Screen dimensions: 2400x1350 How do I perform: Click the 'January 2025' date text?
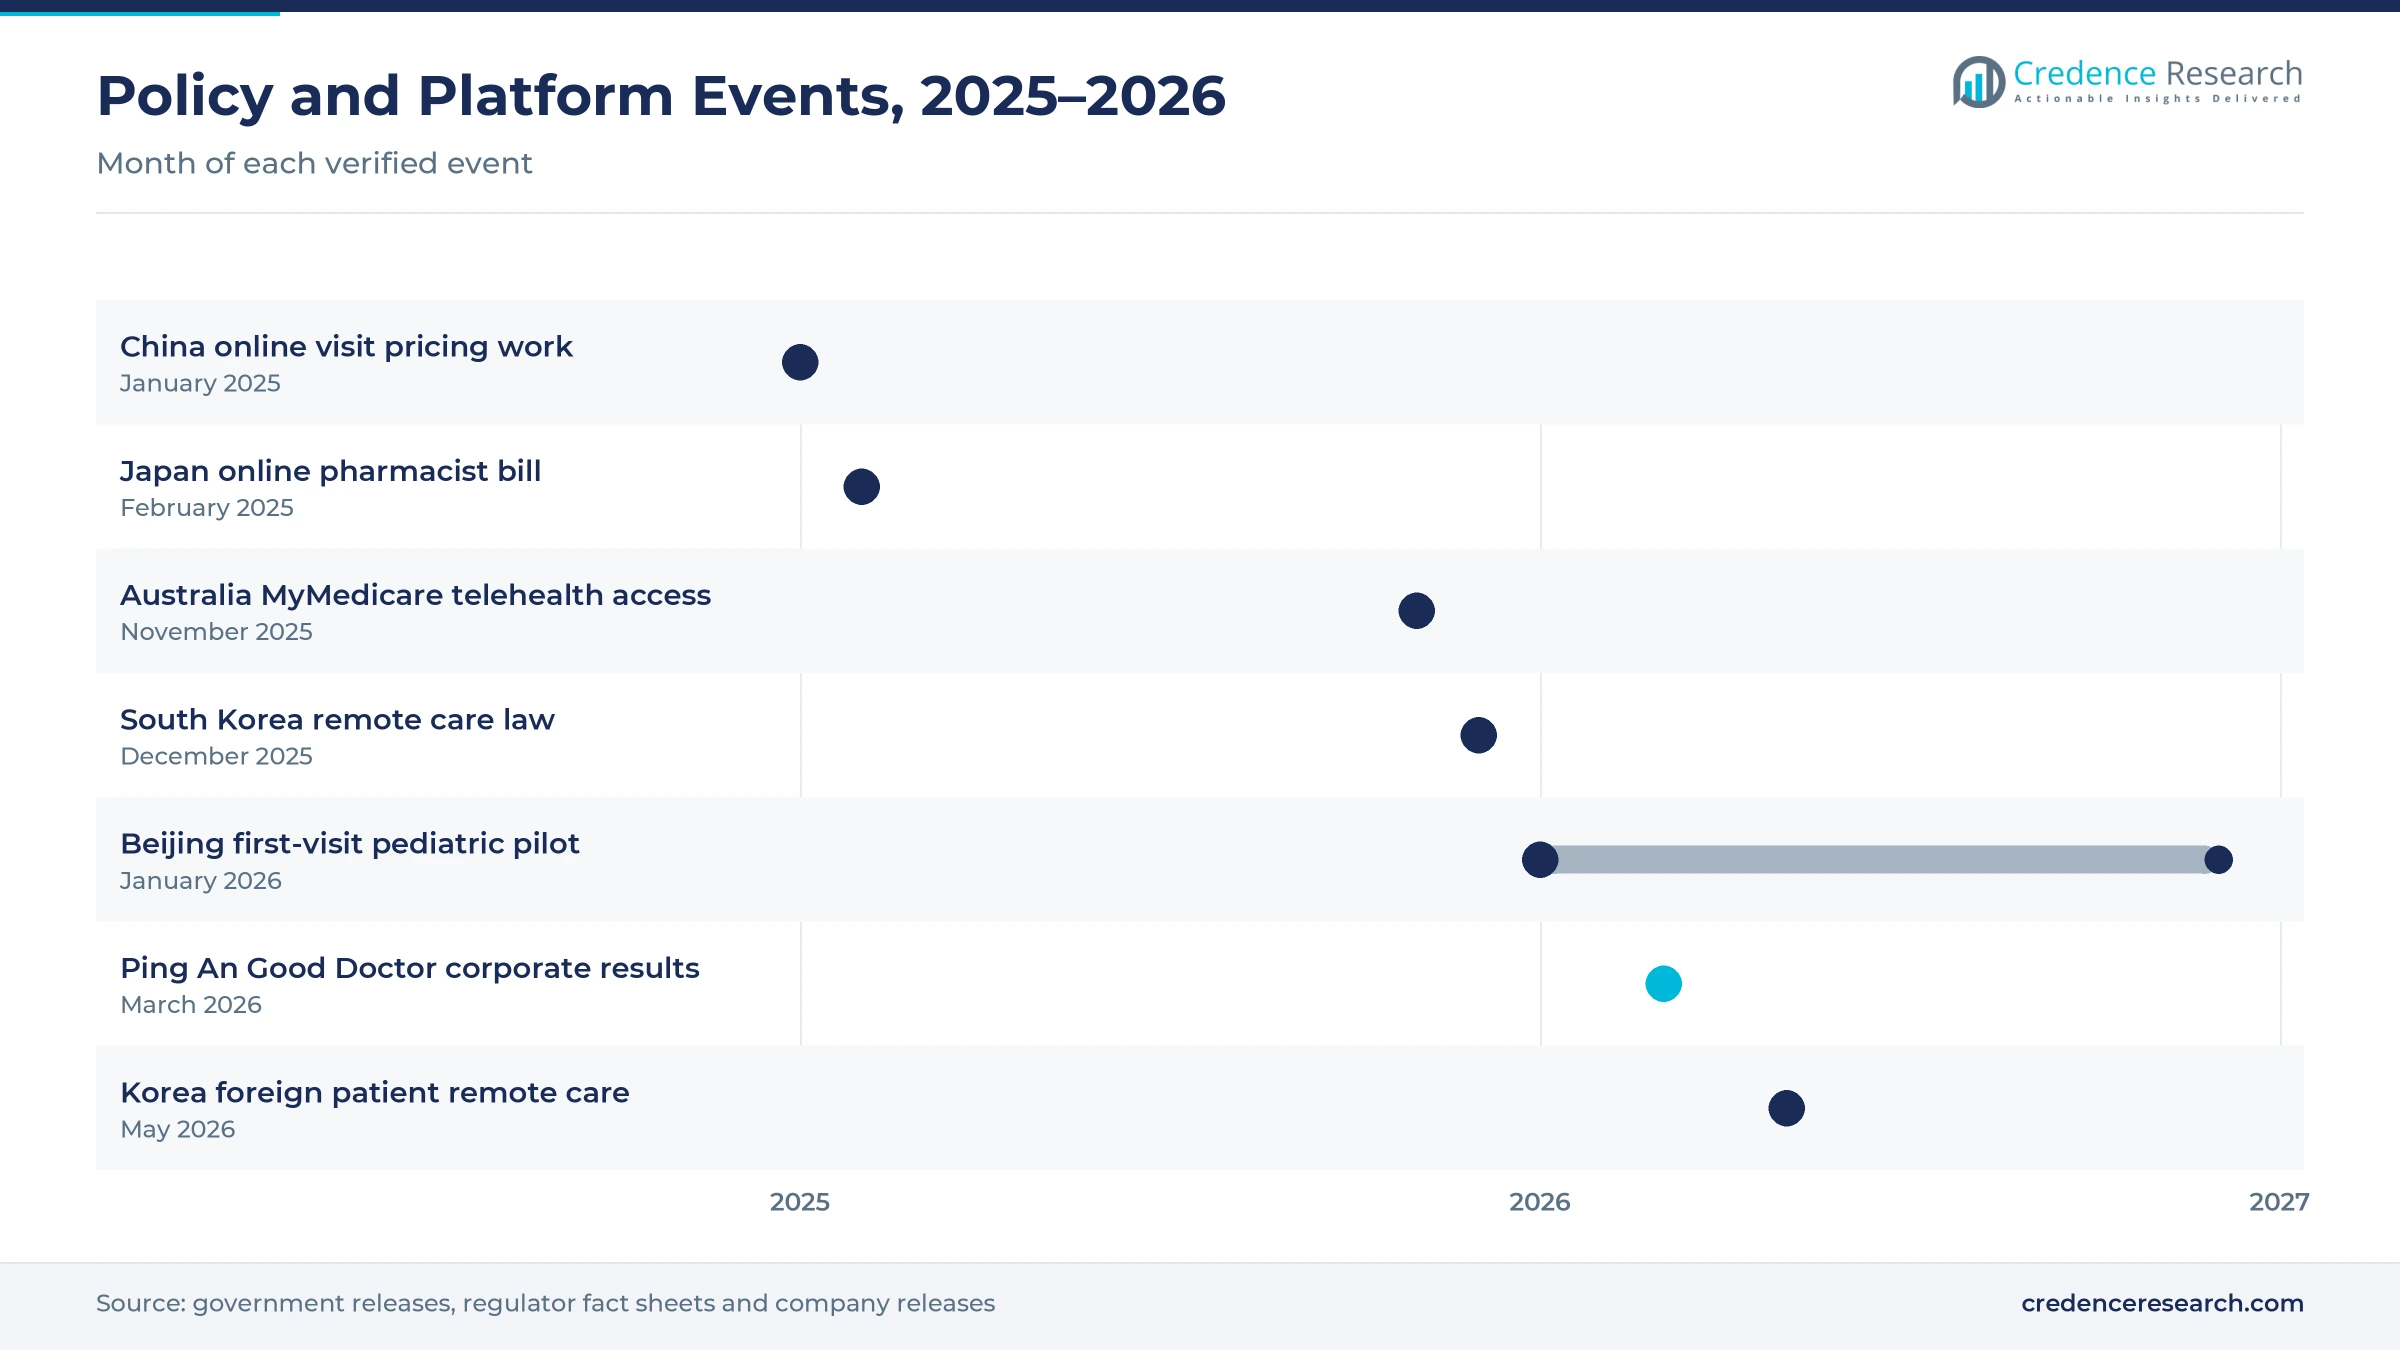(x=200, y=383)
